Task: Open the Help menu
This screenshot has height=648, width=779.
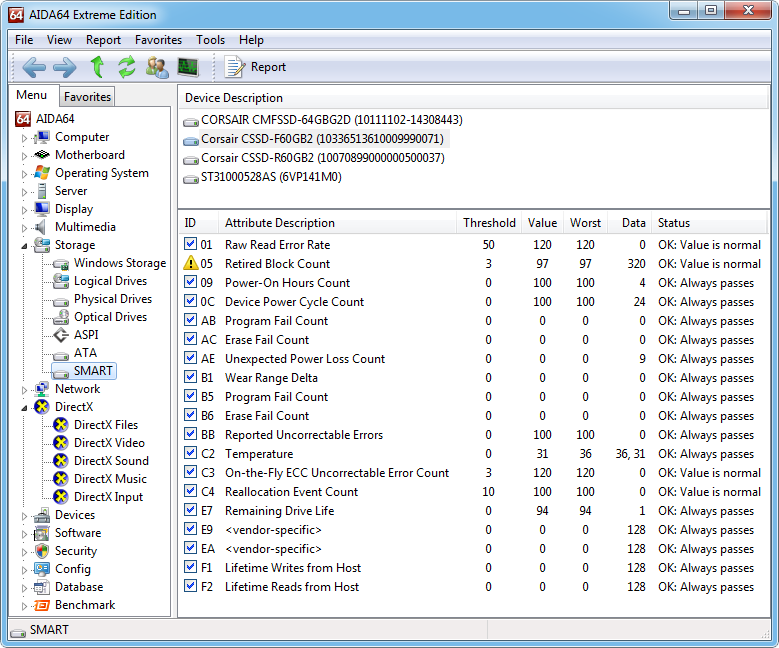Action: [251, 40]
